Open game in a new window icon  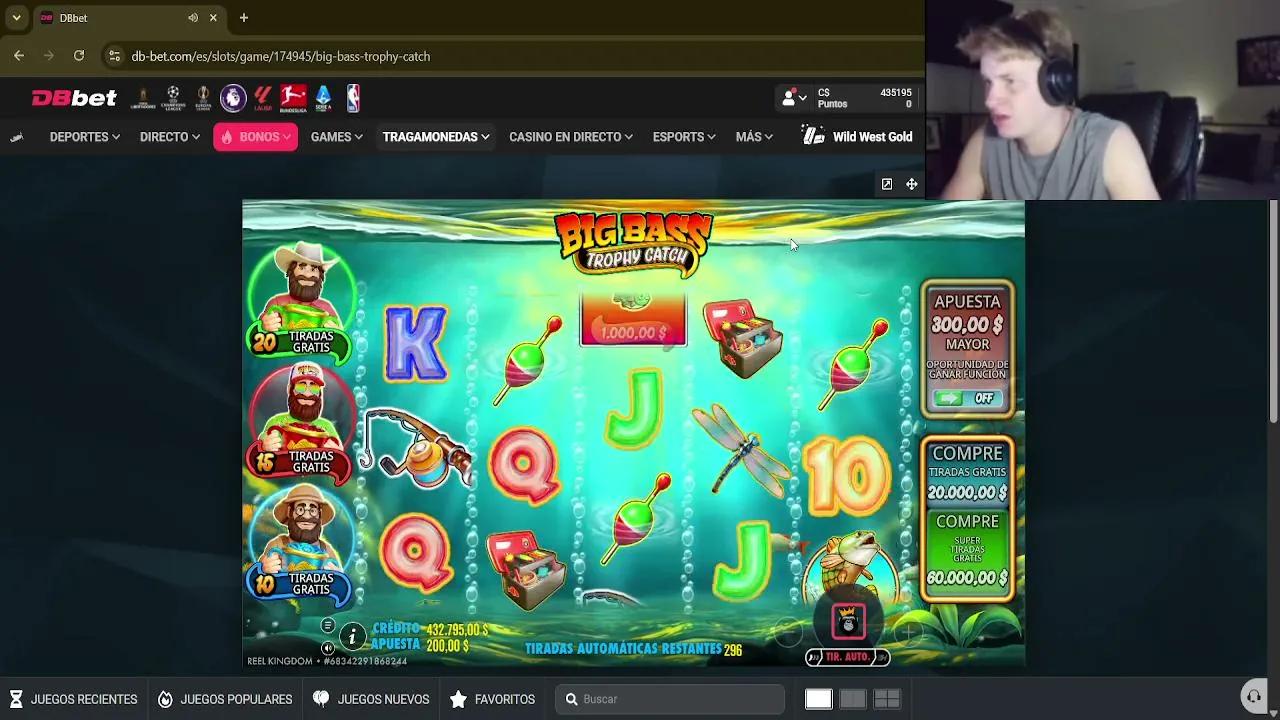coord(887,184)
